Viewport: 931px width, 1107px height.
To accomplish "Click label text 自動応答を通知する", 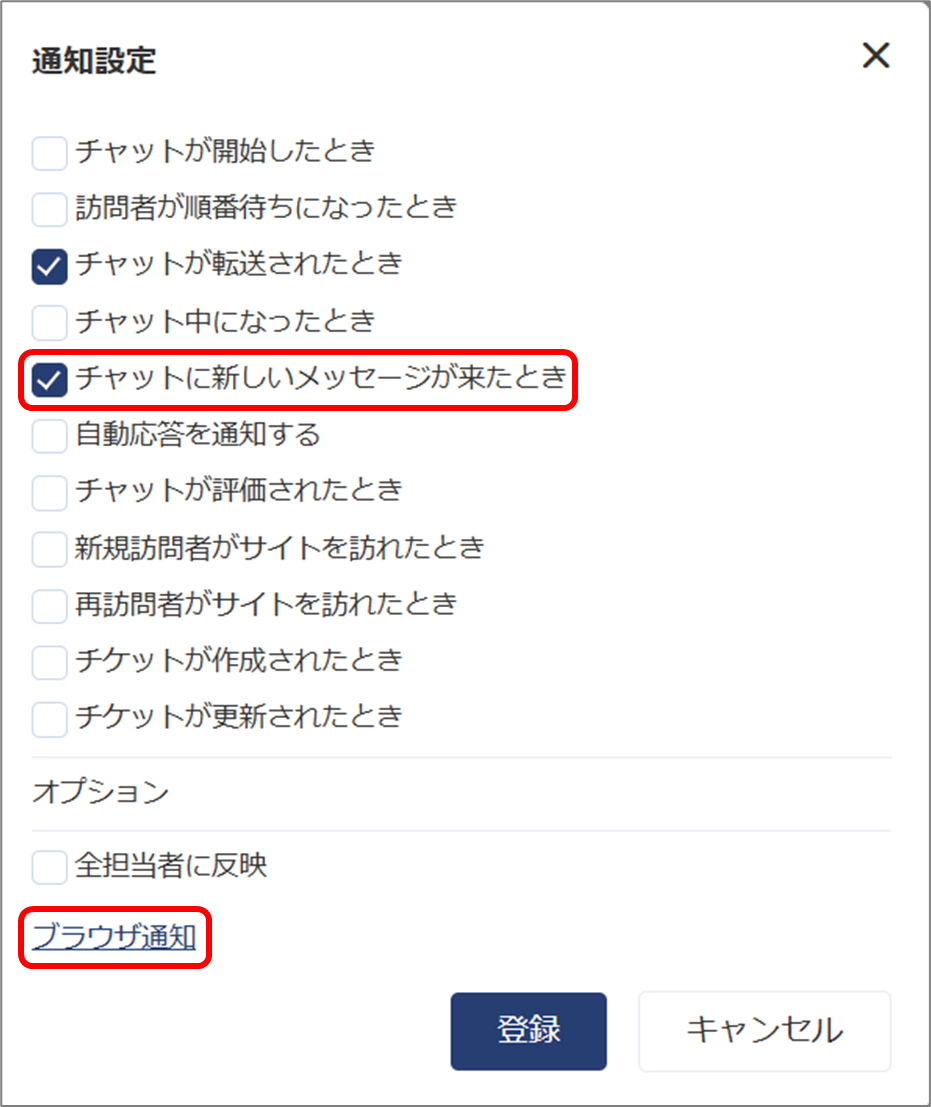I will pyautogui.click(x=198, y=434).
